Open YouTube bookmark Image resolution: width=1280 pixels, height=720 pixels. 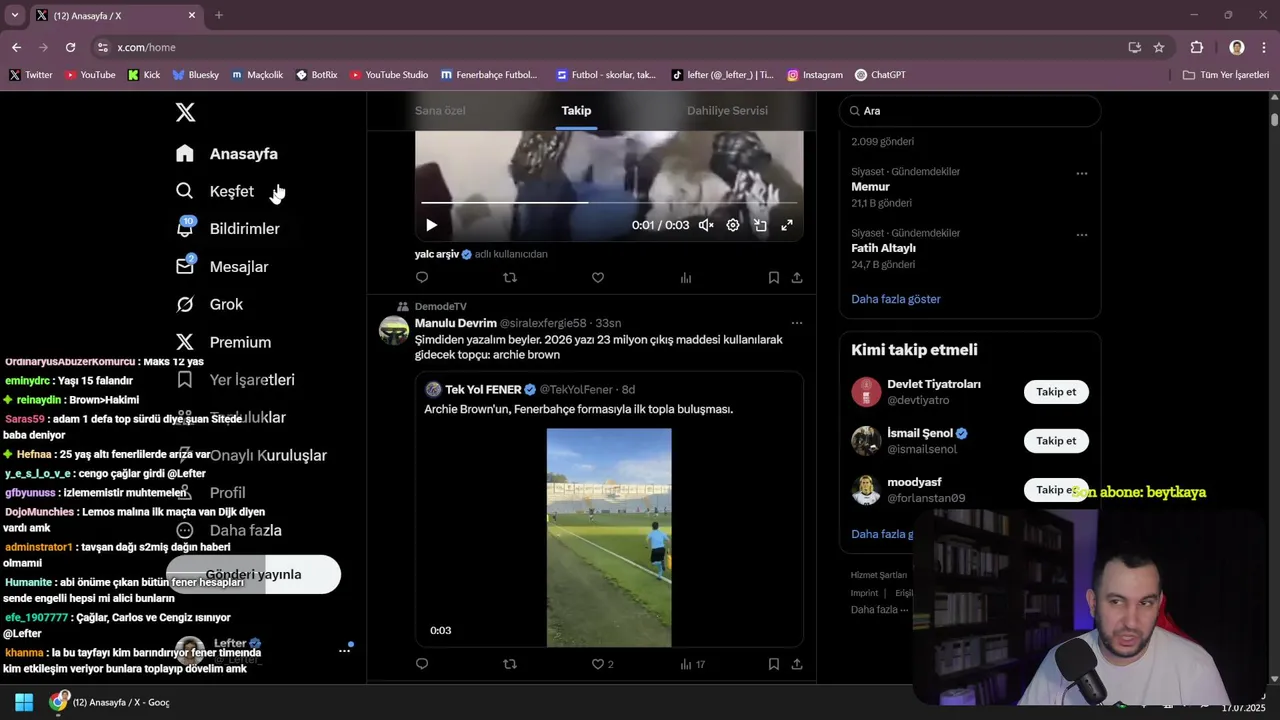tap(90, 75)
